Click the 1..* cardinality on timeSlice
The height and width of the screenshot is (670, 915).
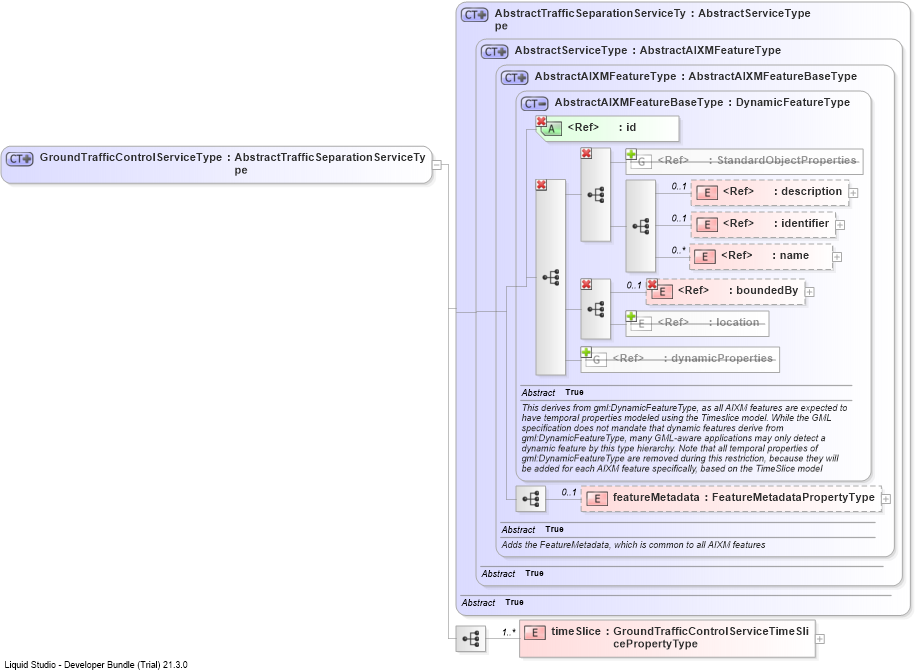click(509, 632)
